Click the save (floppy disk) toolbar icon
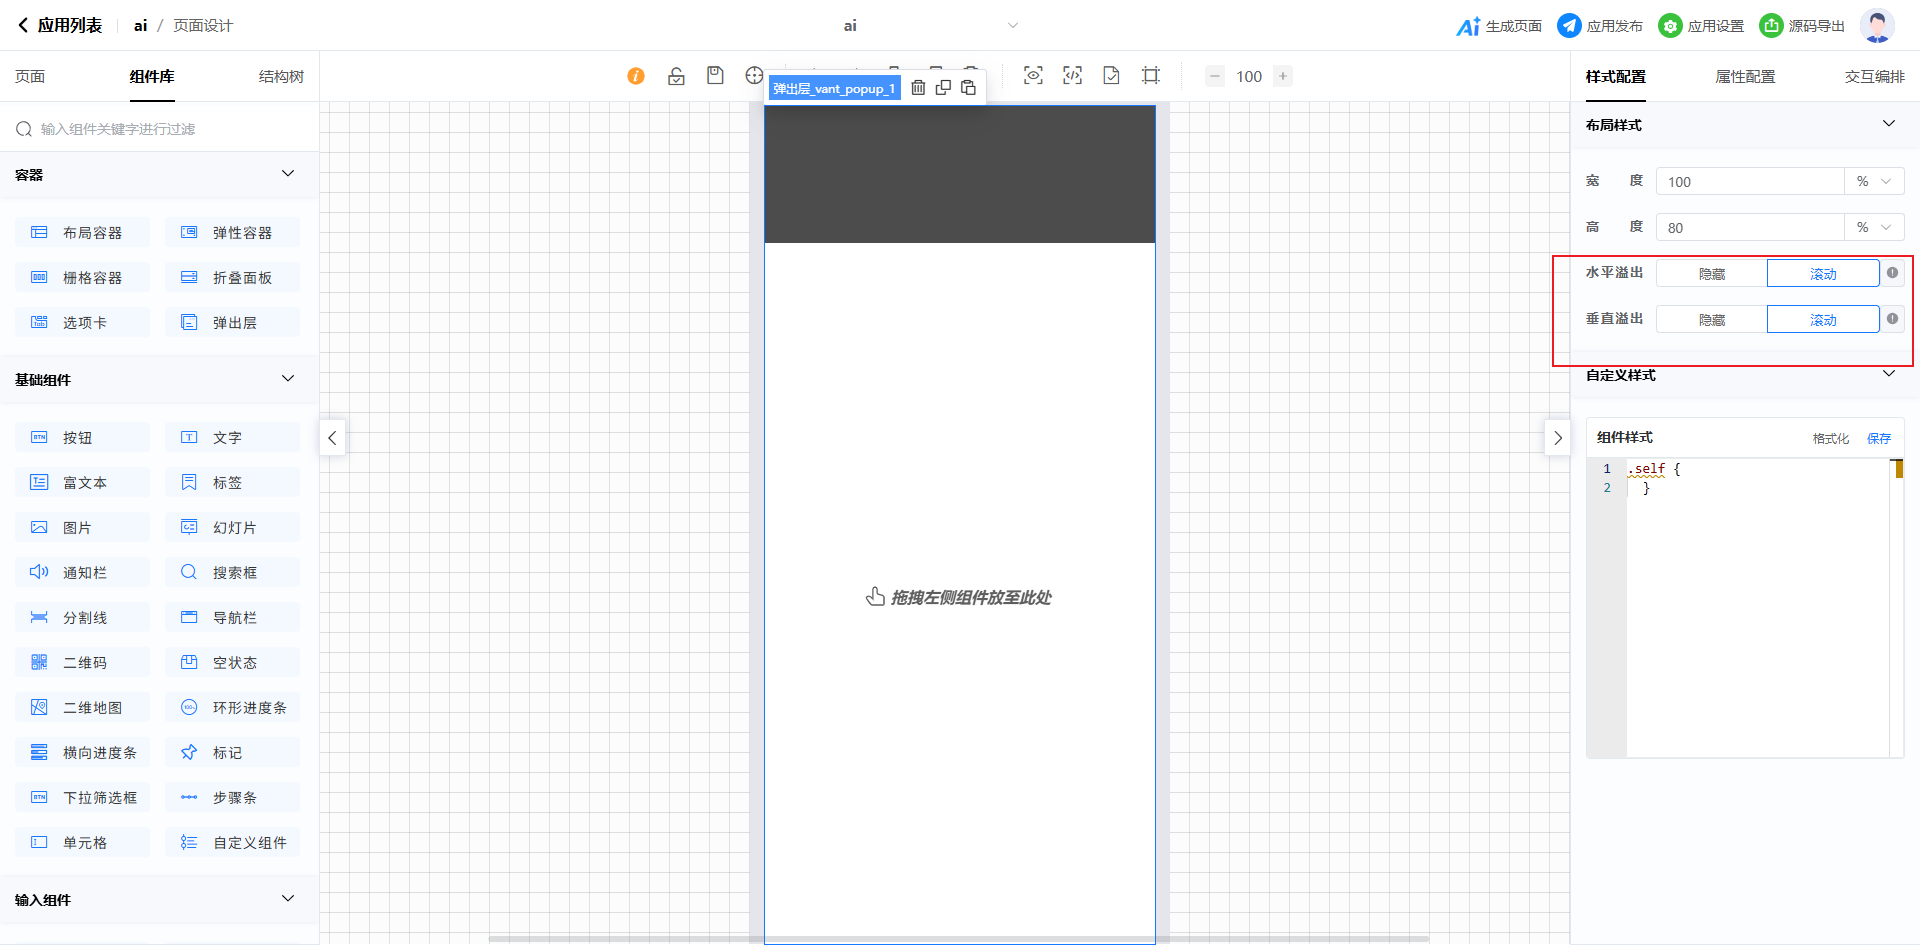 715,76
